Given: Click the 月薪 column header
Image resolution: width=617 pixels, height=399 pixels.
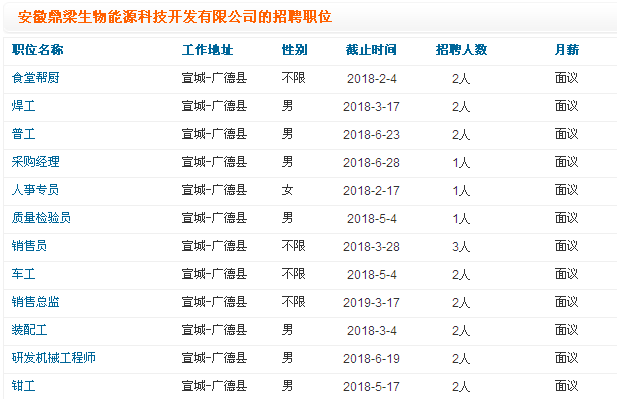Looking at the screenshot, I should coord(567,50).
